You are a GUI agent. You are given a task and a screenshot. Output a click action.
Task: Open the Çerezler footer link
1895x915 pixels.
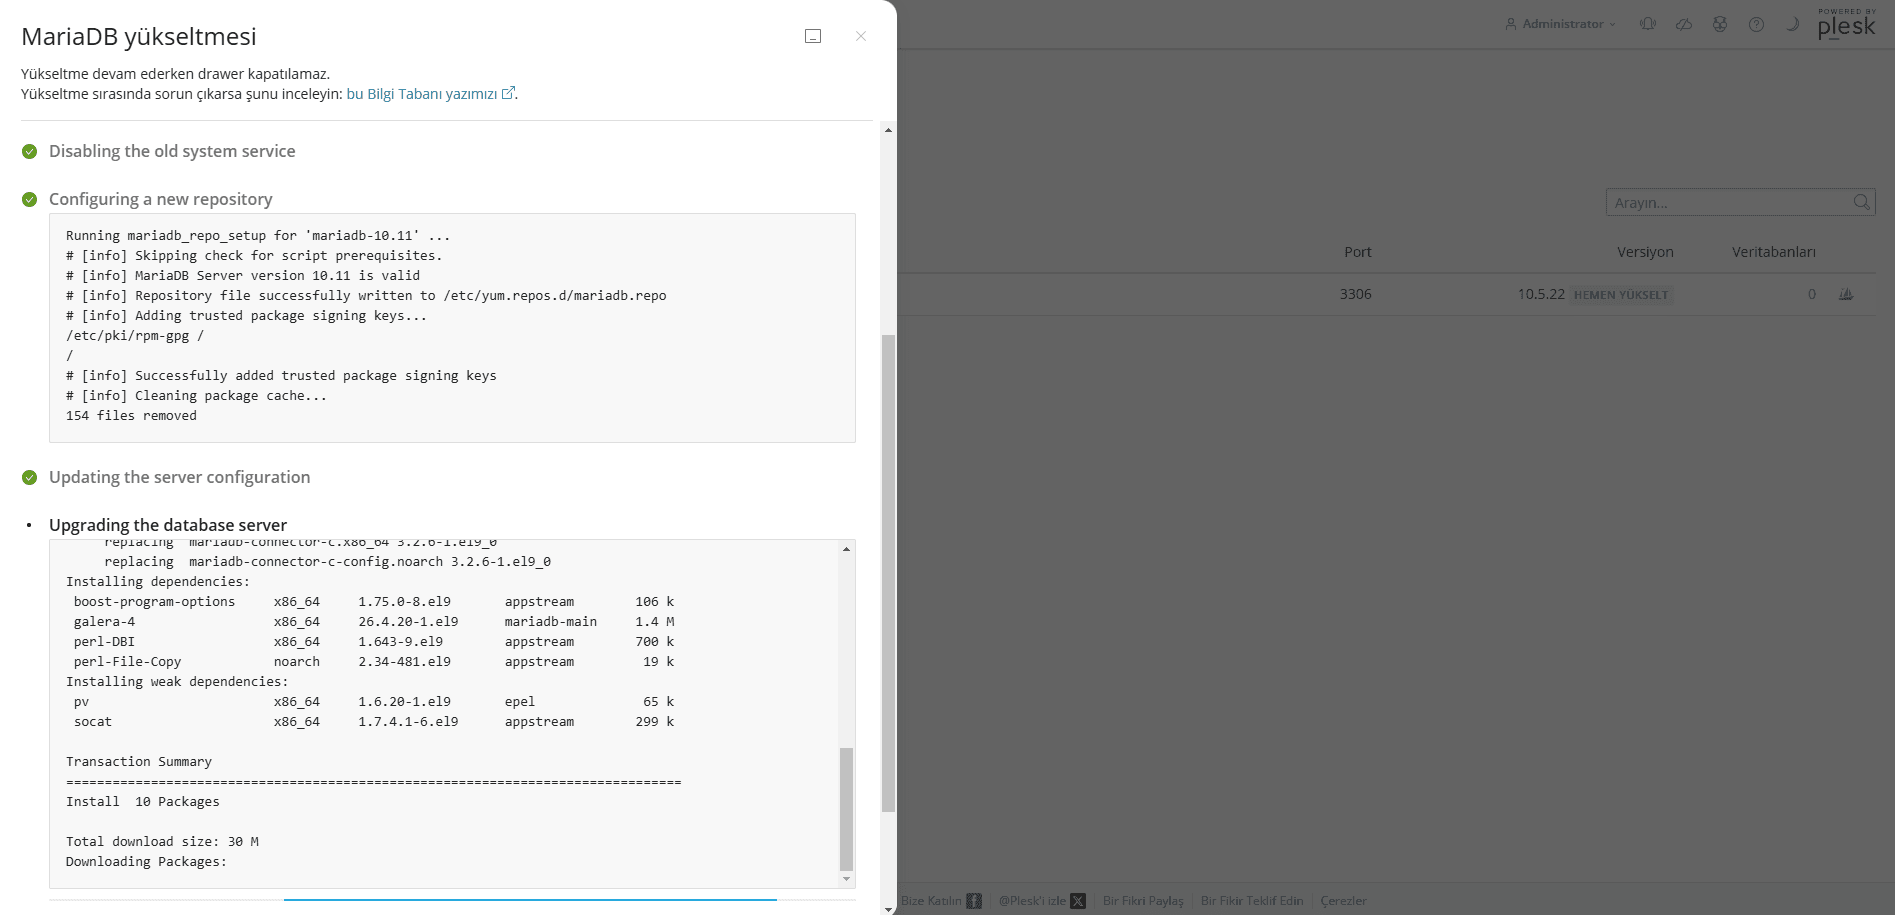(1343, 901)
